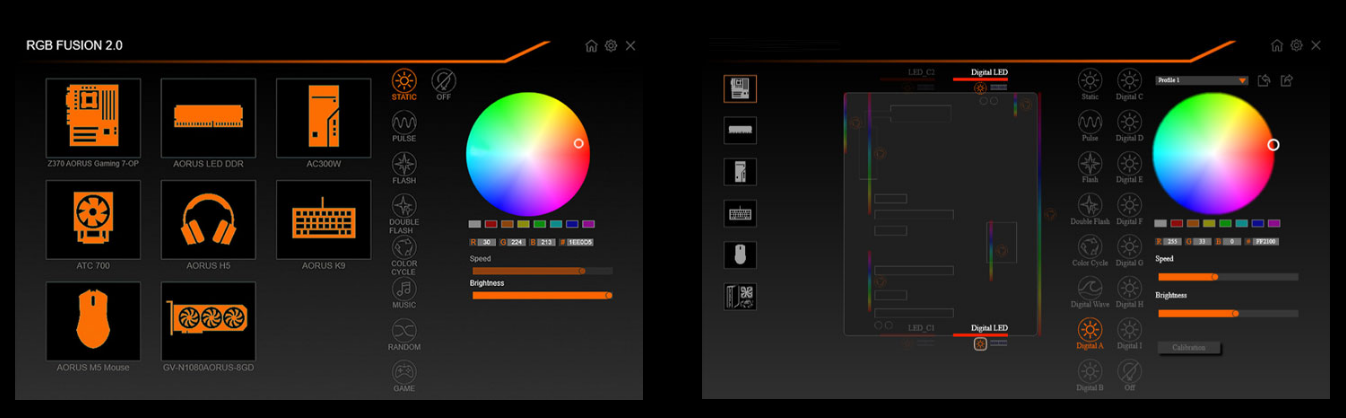This screenshot has height=418, width=1346.
Task: Select Static effect in right window
Action: [1090, 85]
